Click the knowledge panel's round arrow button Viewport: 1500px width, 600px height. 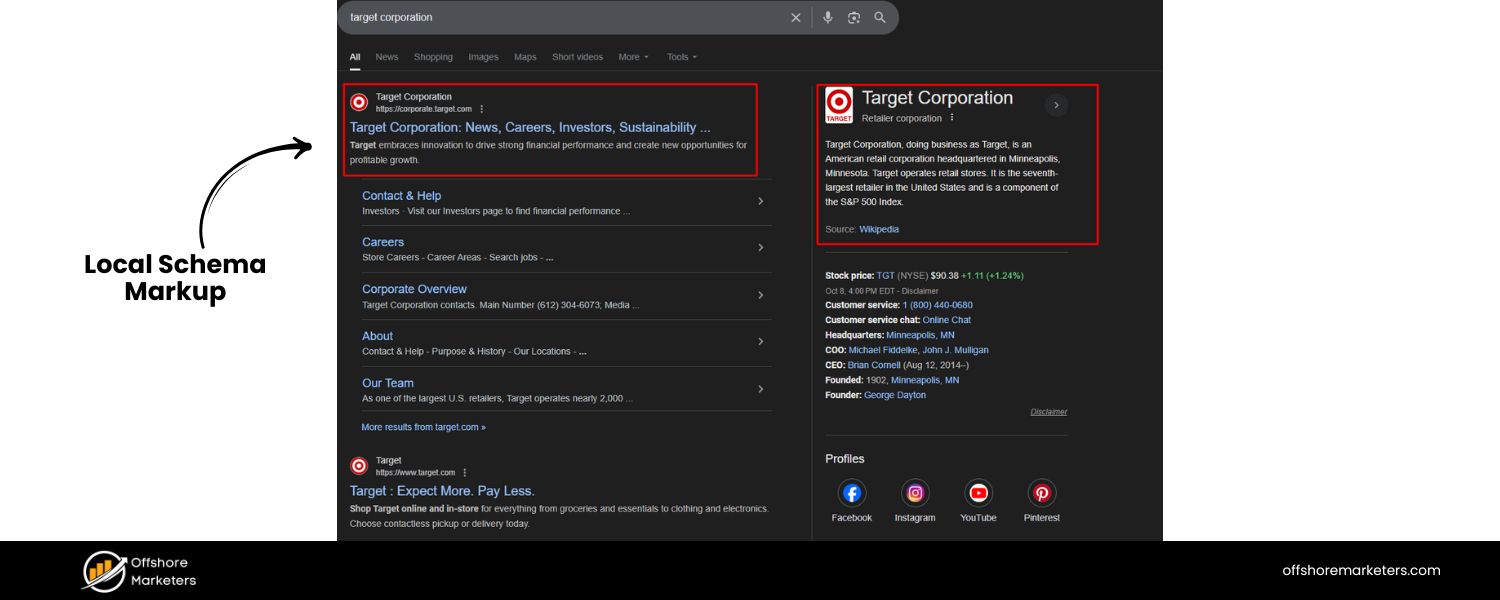[1057, 105]
